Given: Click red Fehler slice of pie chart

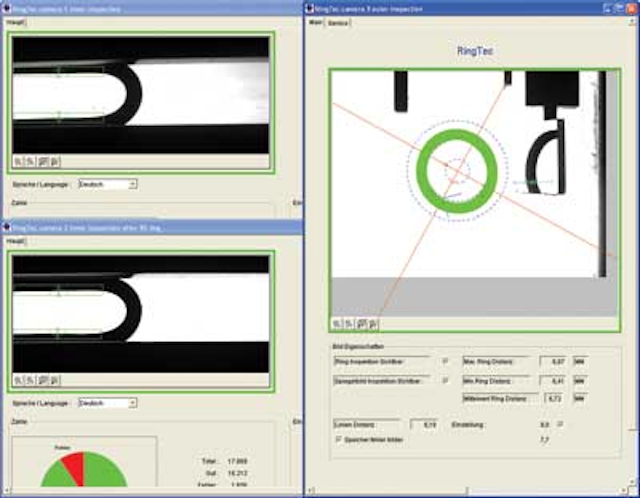Looking at the screenshot, I should pyautogui.click(x=76, y=465).
